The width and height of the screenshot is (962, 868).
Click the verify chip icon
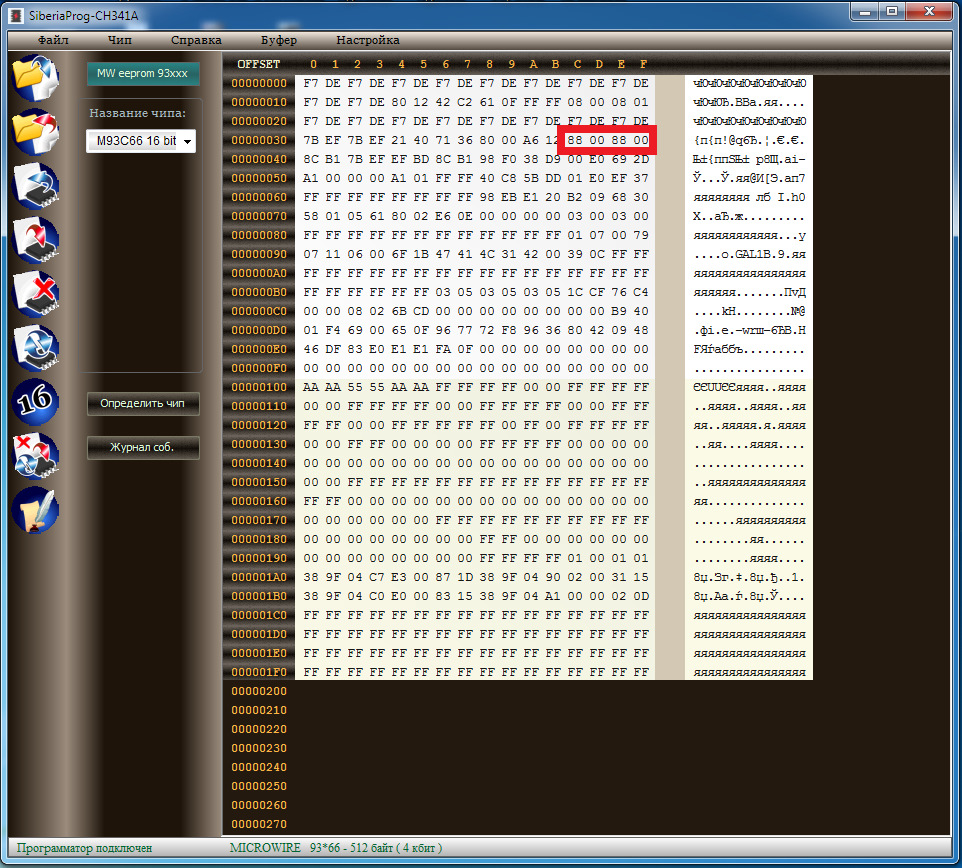[35, 348]
